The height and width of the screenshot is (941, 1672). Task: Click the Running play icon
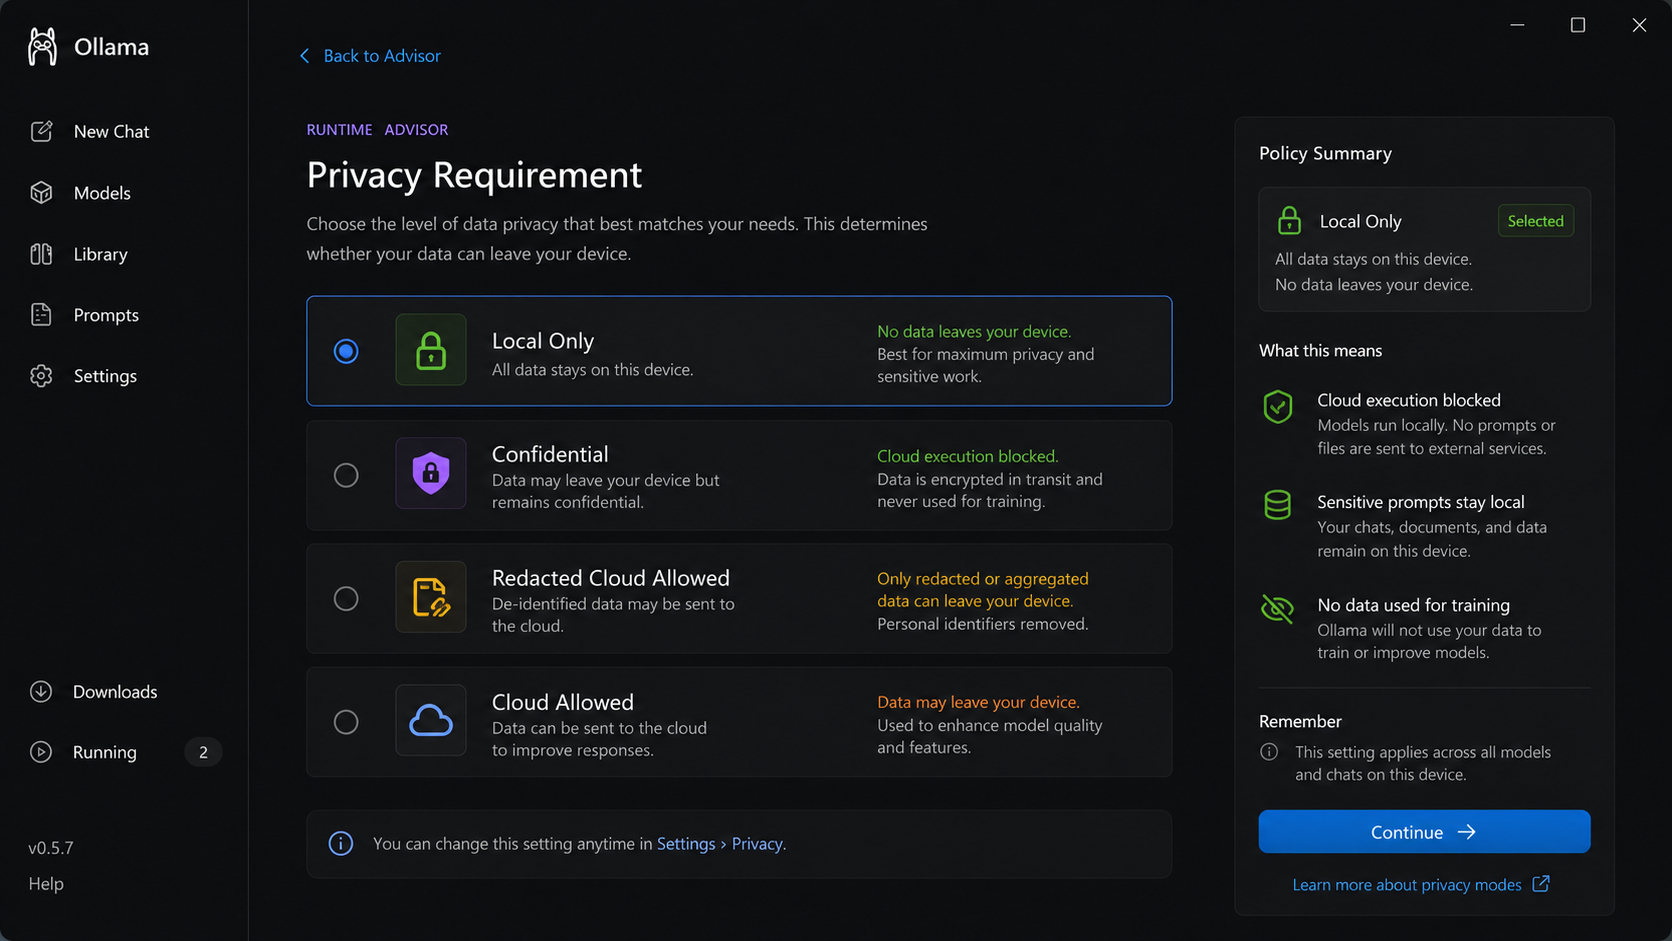(41, 752)
